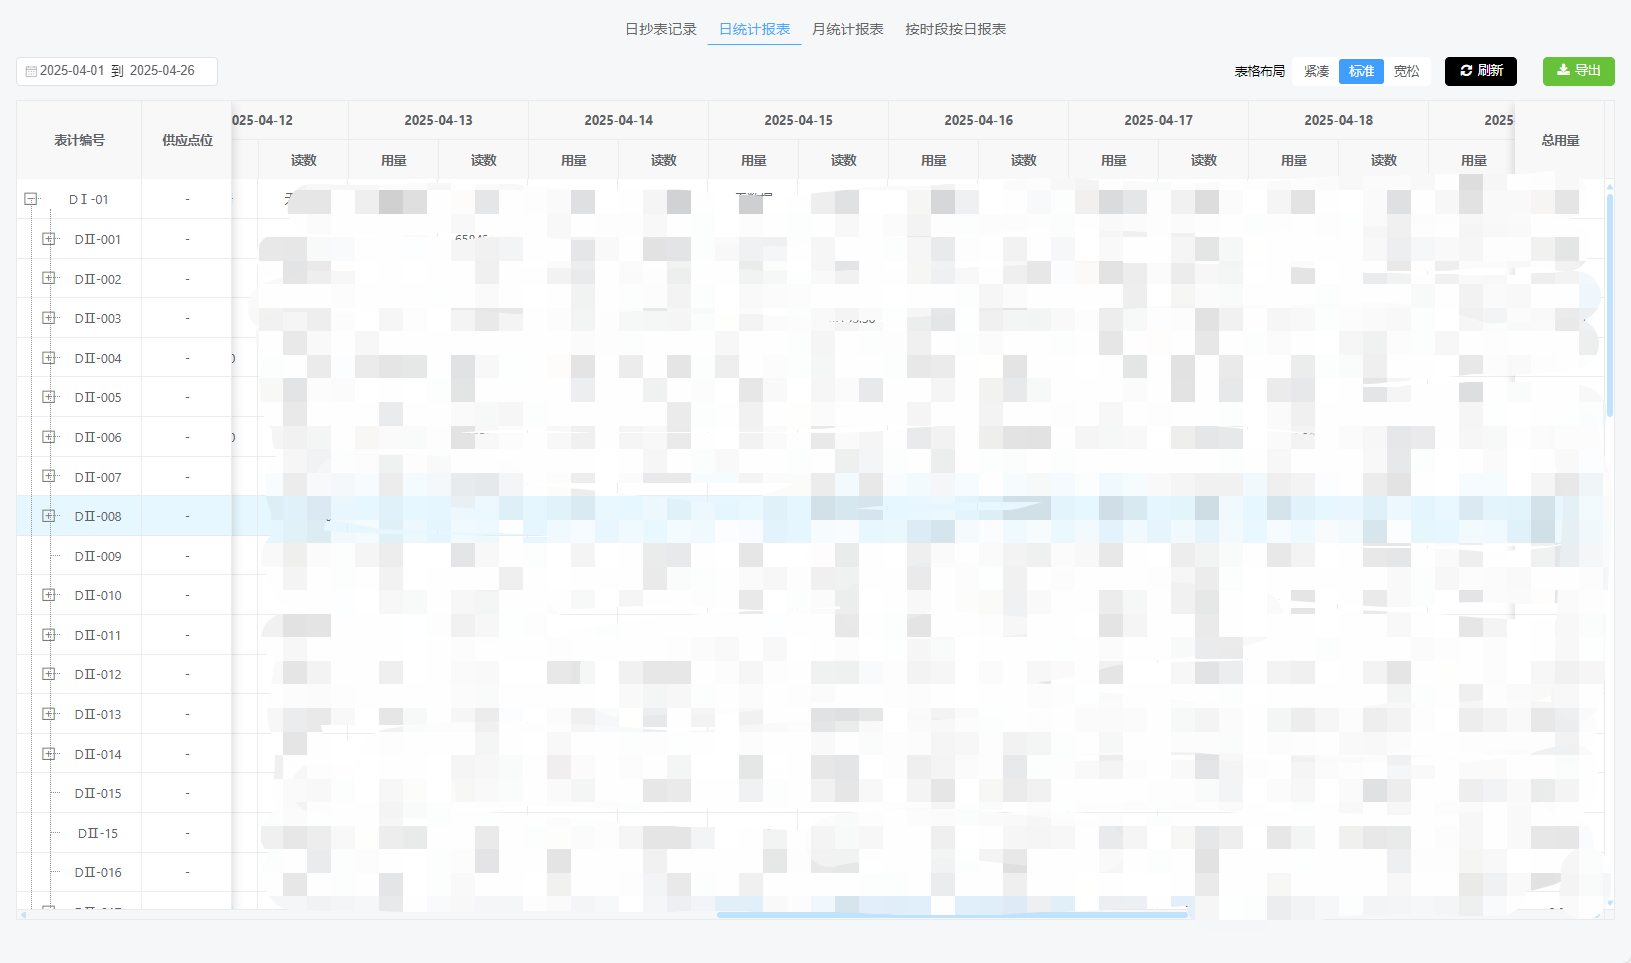Expand the DⅡ-008 highlighted row
Viewport: 1631px width, 963px height.
pyautogui.click(x=48, y=516)
